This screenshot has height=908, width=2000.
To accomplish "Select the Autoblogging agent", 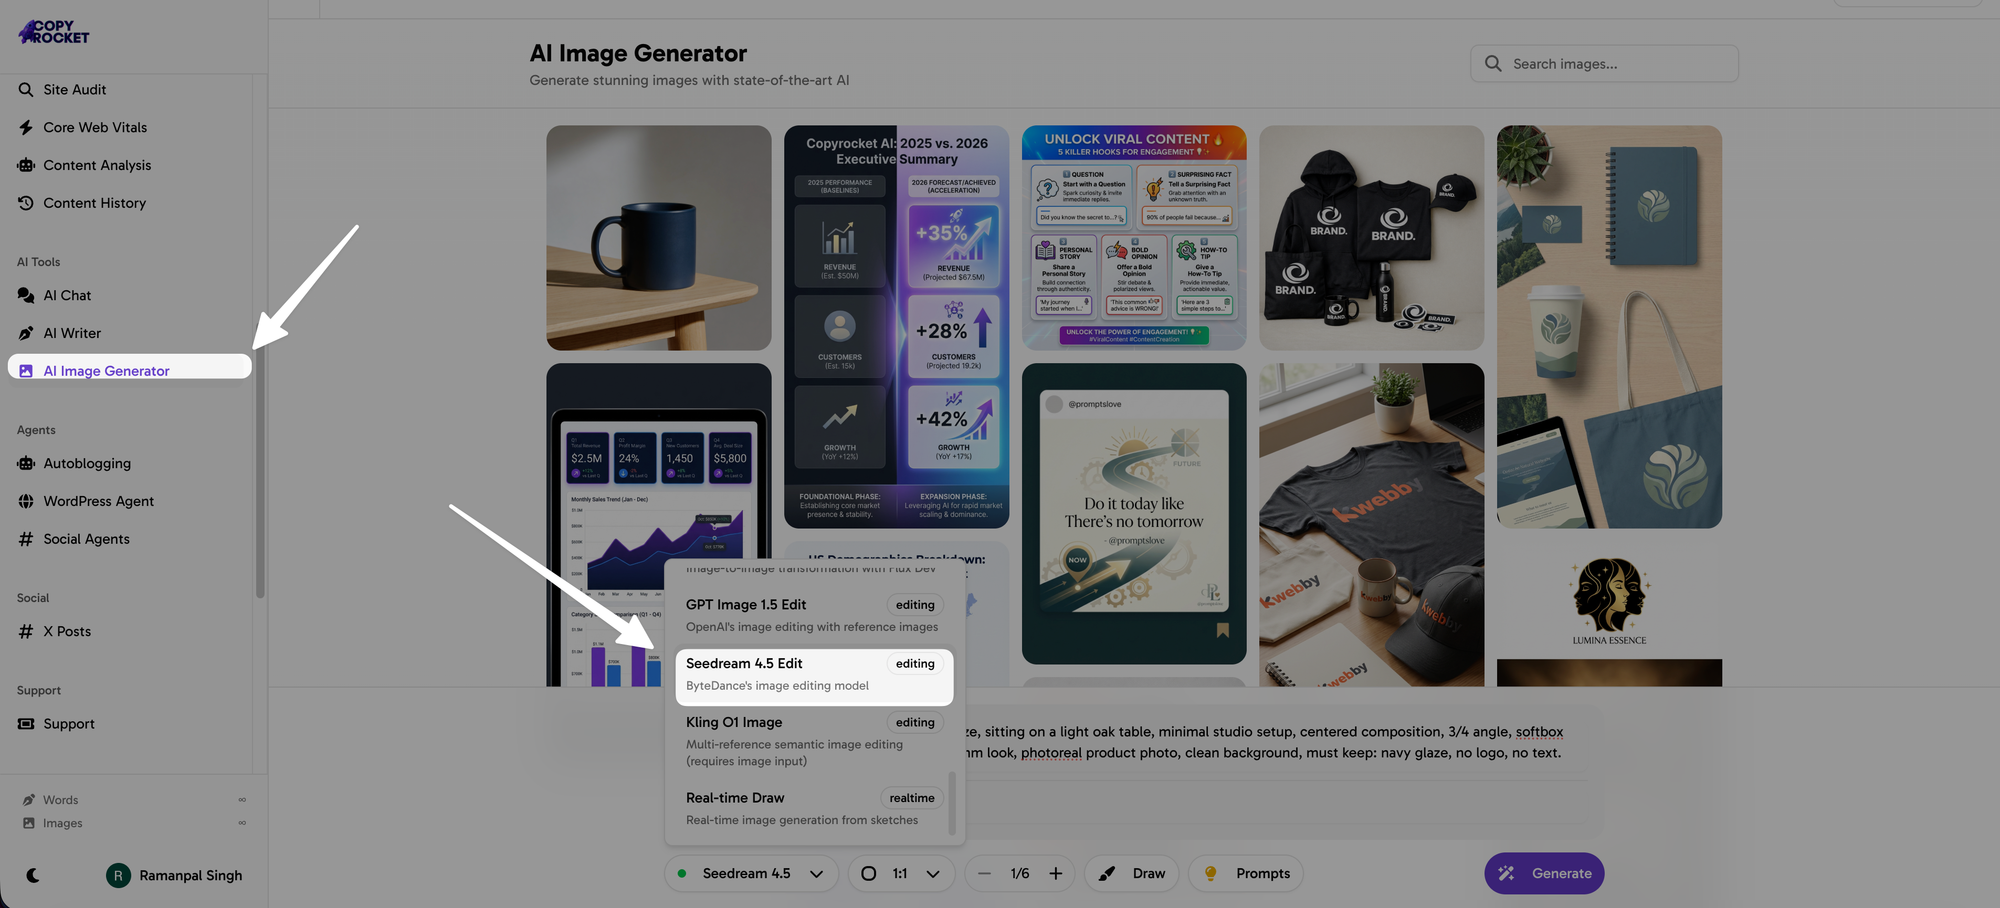I will point(87,463).
